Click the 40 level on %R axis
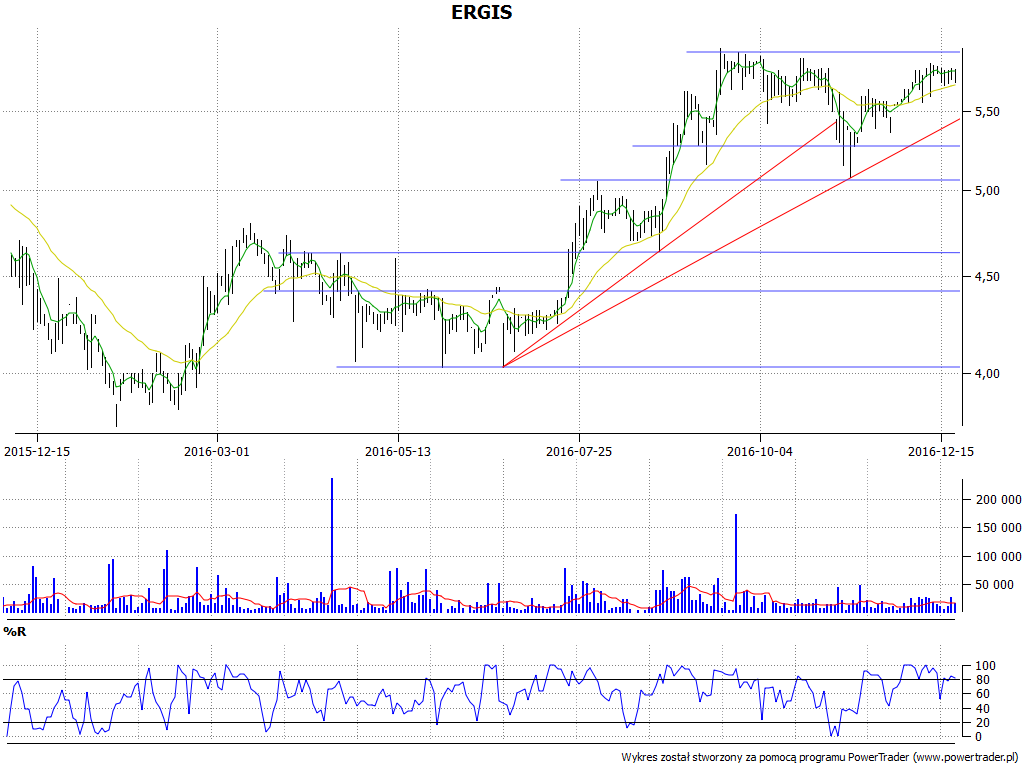The width and height of the screenshot is (1024, 768). [982, 709]
